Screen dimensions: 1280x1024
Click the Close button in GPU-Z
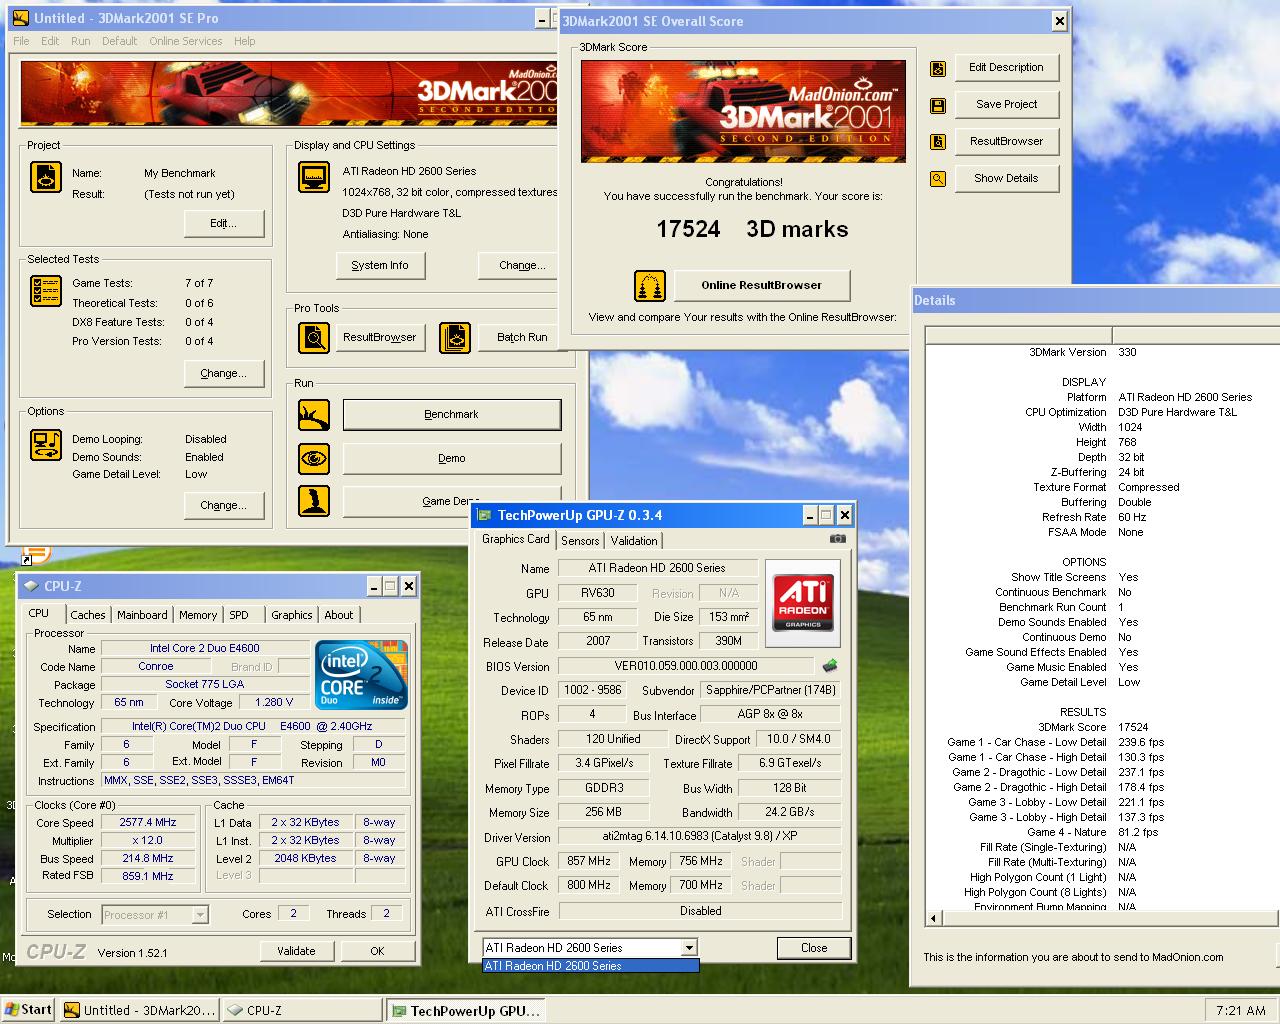tap(814, 948)
